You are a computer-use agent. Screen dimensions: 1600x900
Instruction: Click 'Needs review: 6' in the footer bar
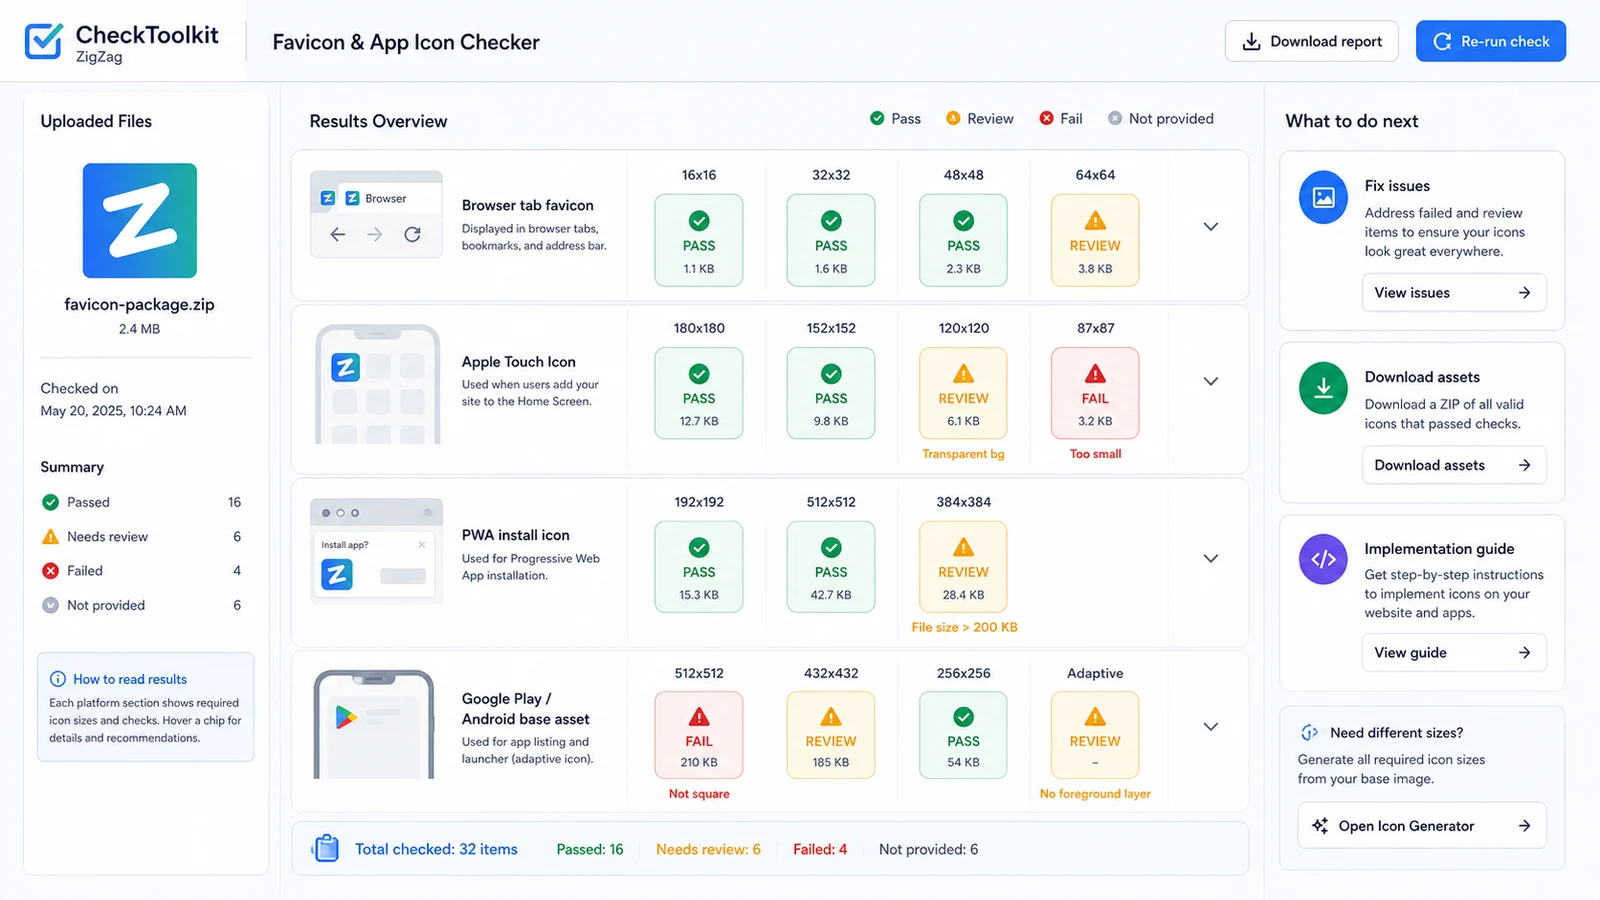click(708, 849)
